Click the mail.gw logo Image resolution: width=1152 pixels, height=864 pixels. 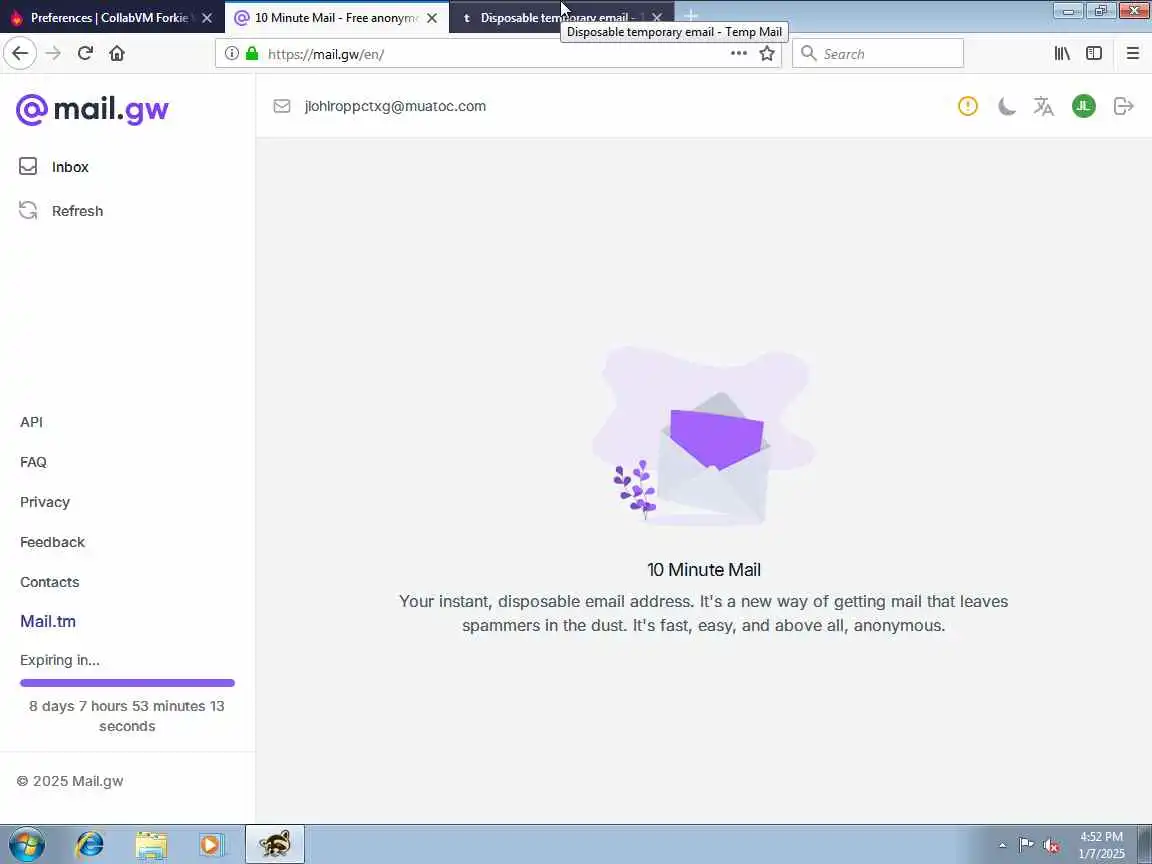93,110
